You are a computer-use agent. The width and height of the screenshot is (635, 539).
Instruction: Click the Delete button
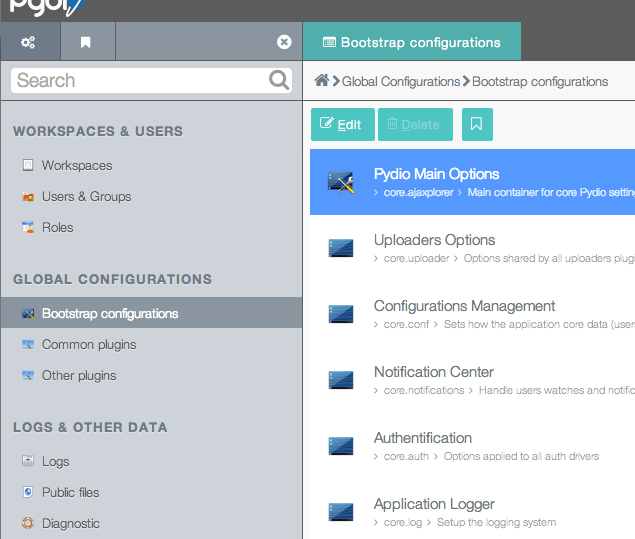click(415, 124)
